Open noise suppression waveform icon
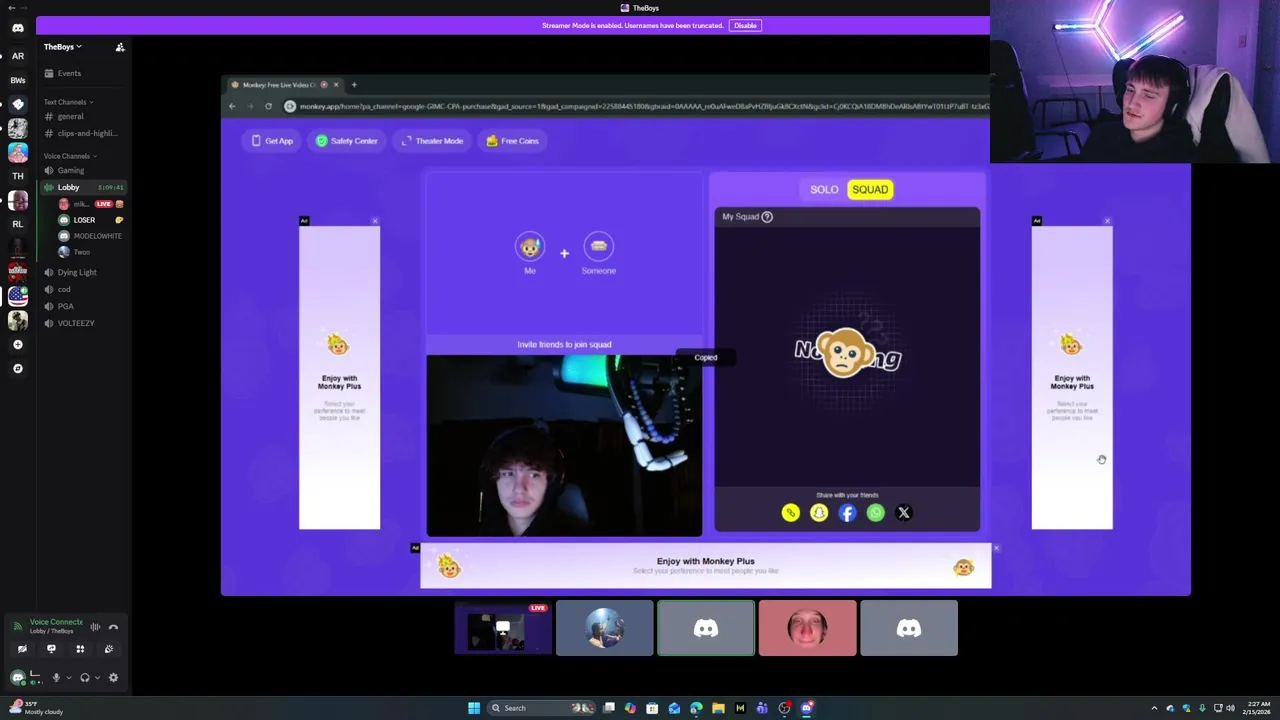The height and width of the screenshot is (720, 1280). (95, 627)
